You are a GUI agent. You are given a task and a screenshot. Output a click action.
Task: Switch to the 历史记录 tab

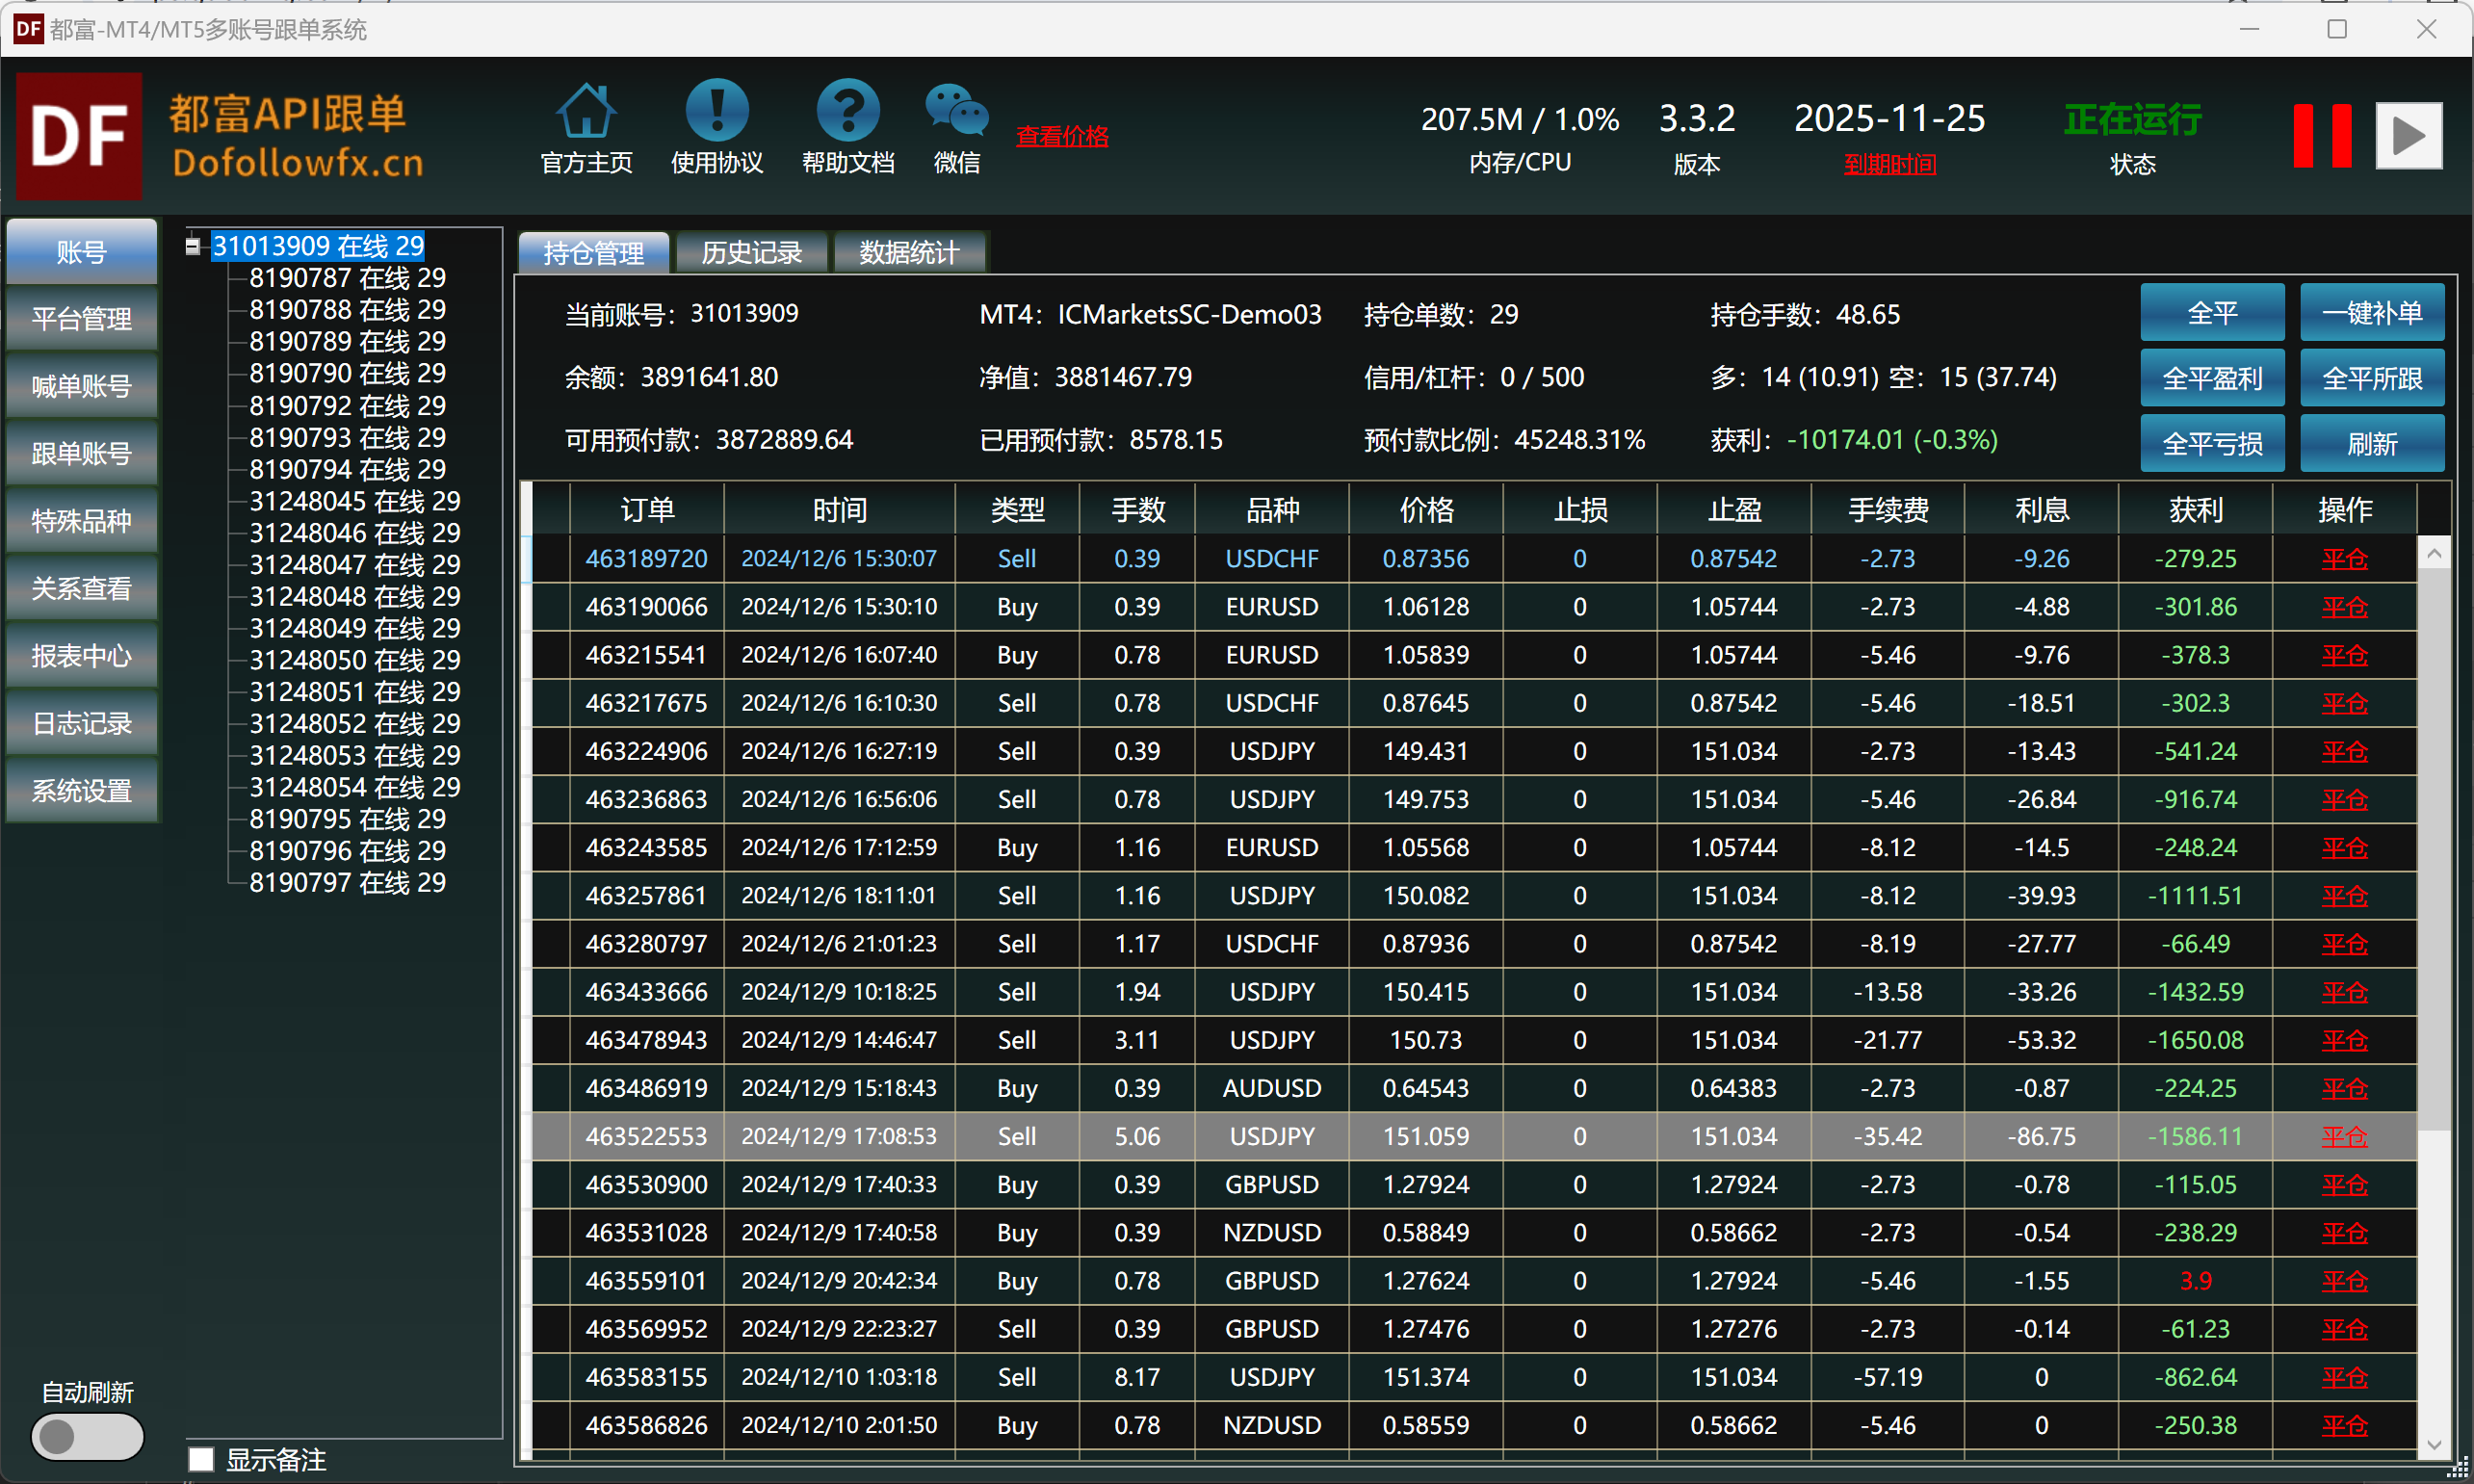751,253
